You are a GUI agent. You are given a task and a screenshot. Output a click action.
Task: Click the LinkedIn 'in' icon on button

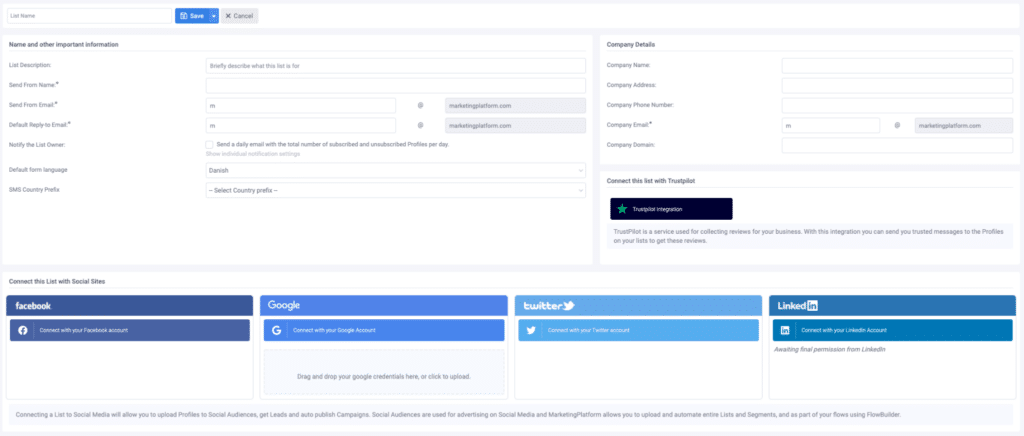pyautogui.click(x=785, y=330)
